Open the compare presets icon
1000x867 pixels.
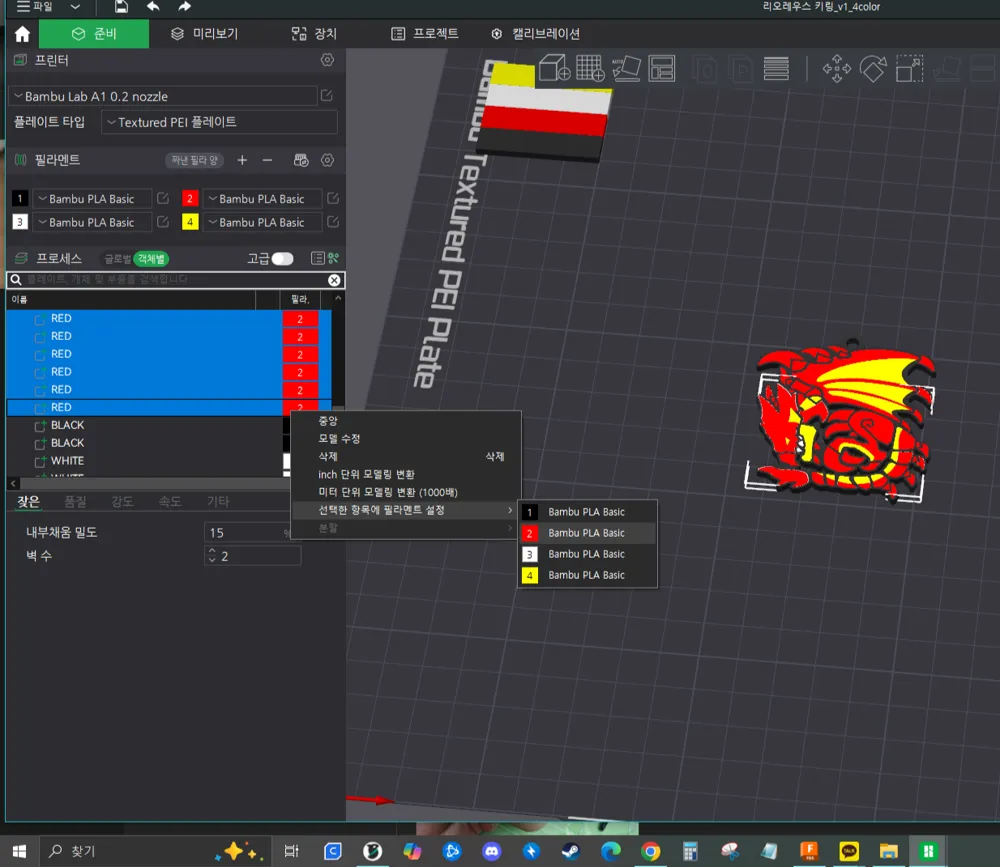pyautogui.click(x=333, y=258)
